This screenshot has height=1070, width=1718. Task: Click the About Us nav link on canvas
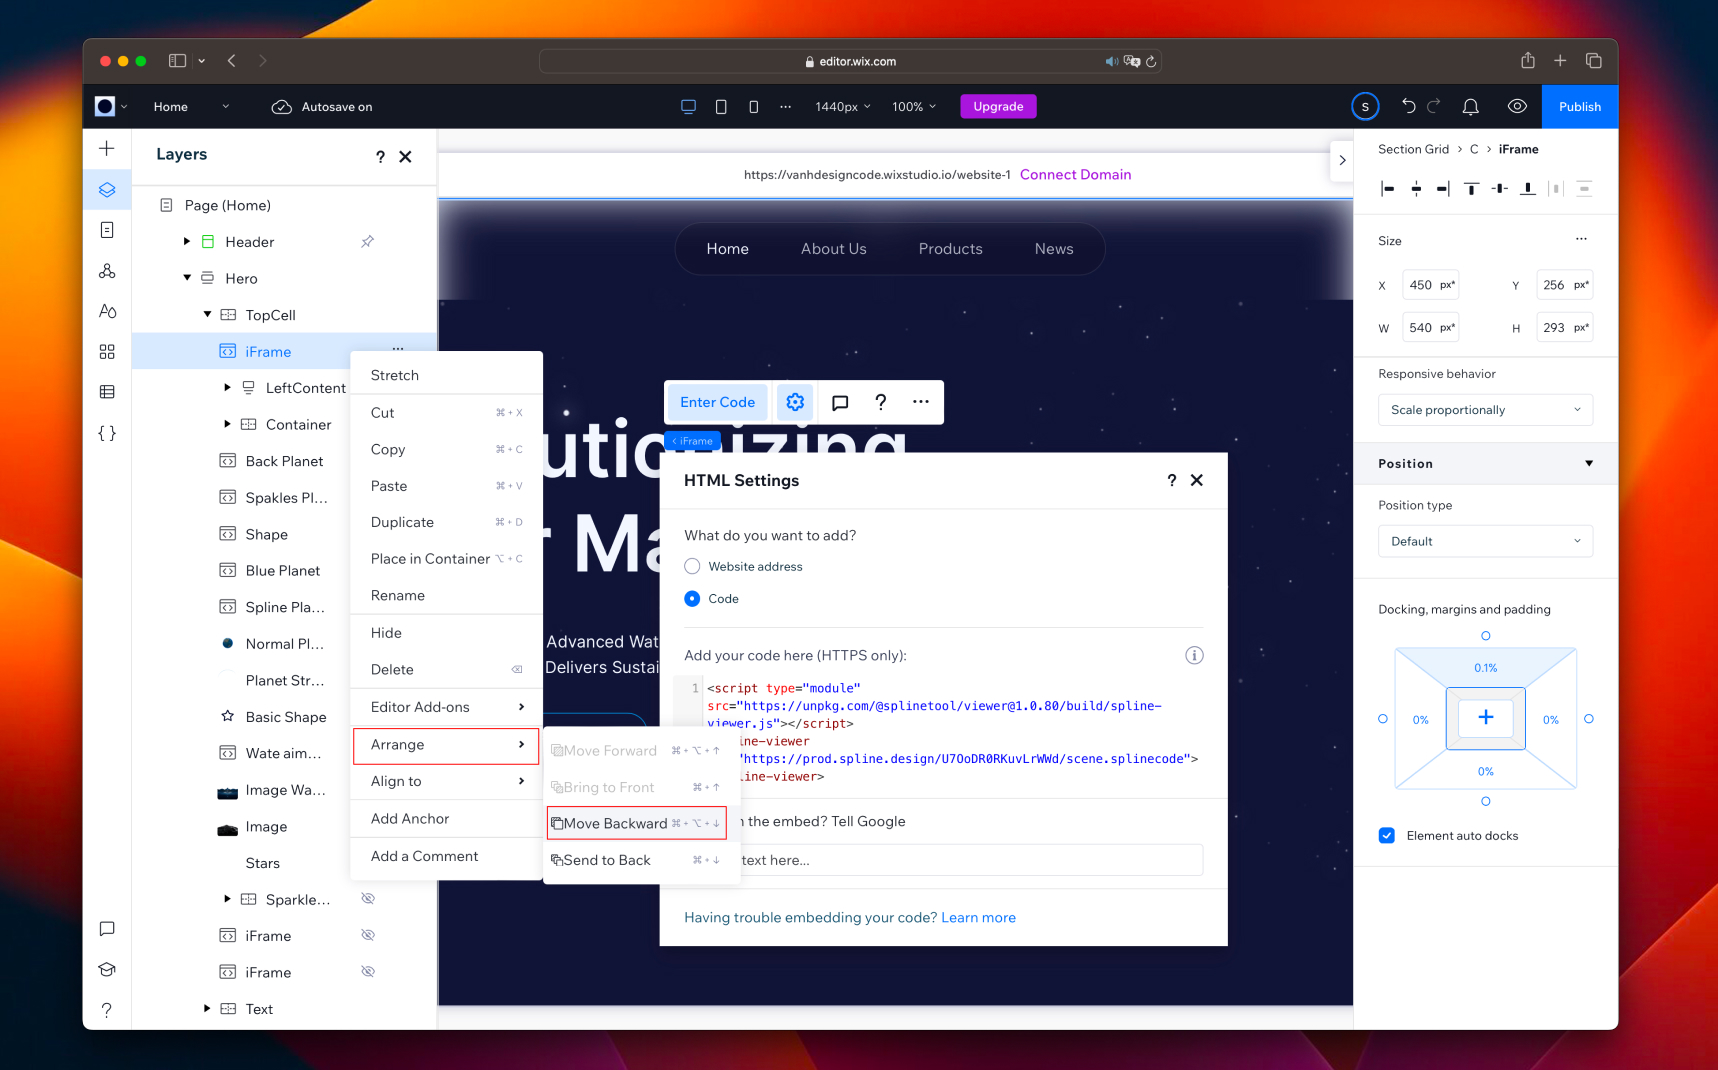[834, 249]
